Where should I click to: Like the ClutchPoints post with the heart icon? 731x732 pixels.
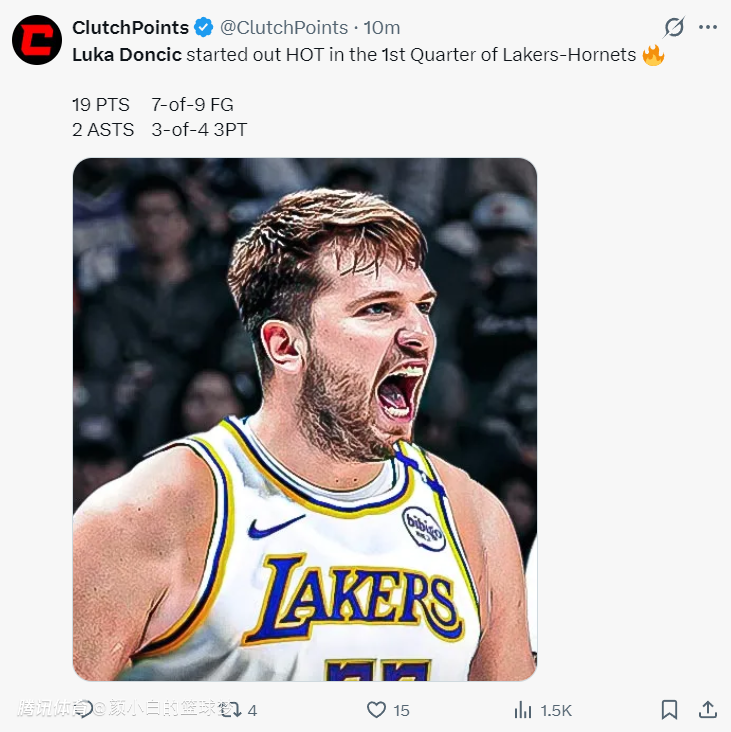[x=376, y=710]
